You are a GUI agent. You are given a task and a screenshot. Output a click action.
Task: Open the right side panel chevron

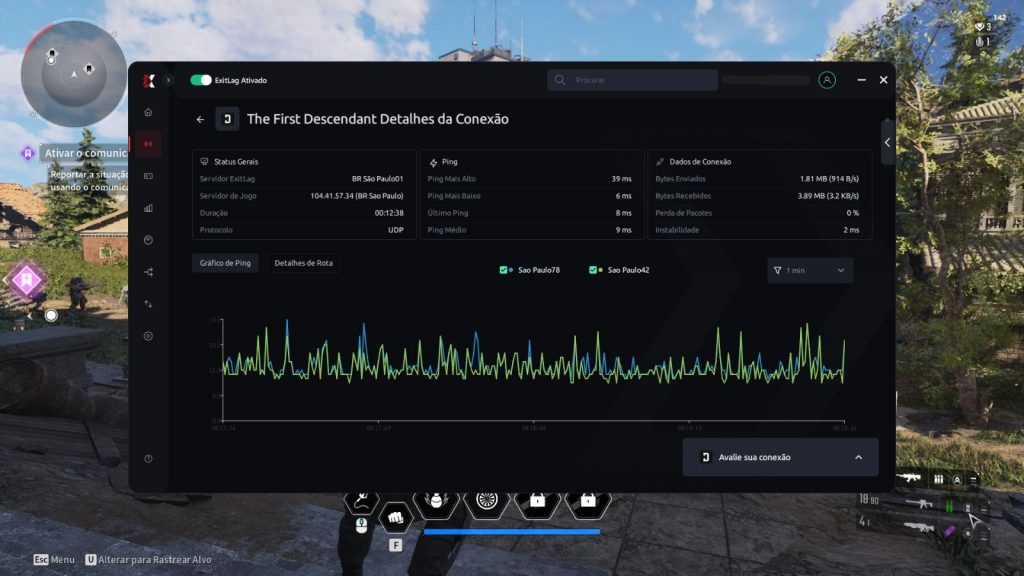tap(888, 142)
